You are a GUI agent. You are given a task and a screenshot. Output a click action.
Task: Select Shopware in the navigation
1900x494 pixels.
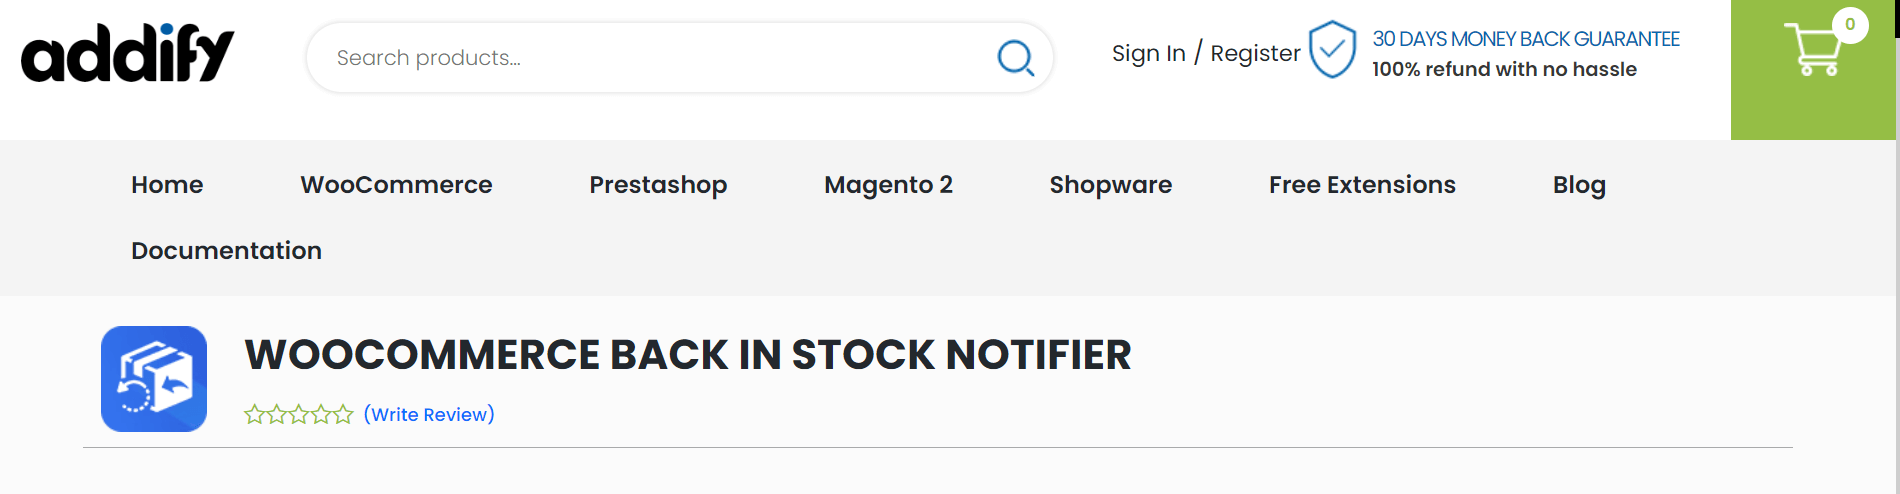click(1110, 185)
